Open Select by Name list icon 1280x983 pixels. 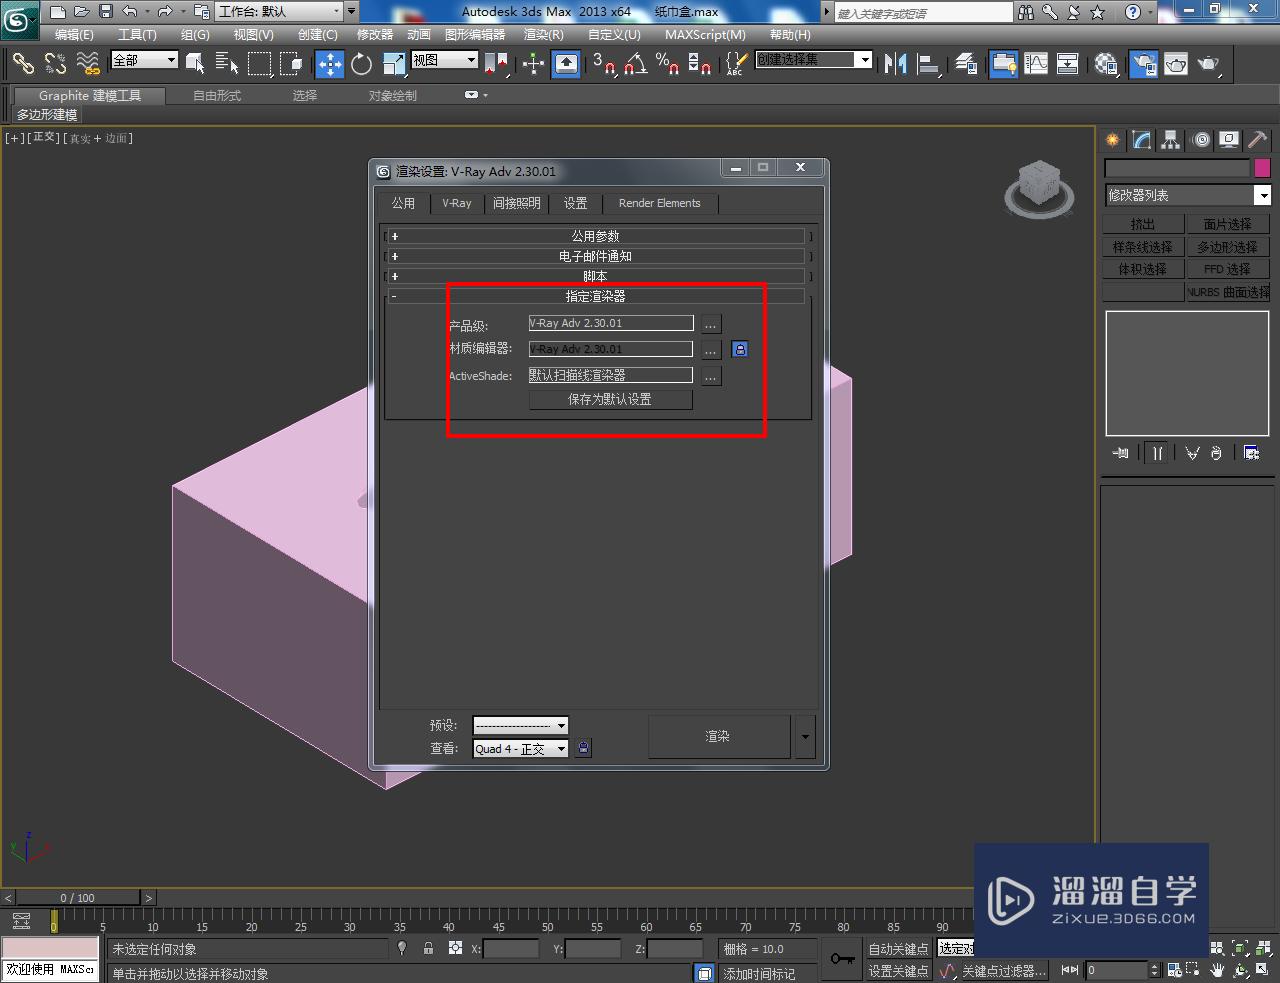coord(227,64)
